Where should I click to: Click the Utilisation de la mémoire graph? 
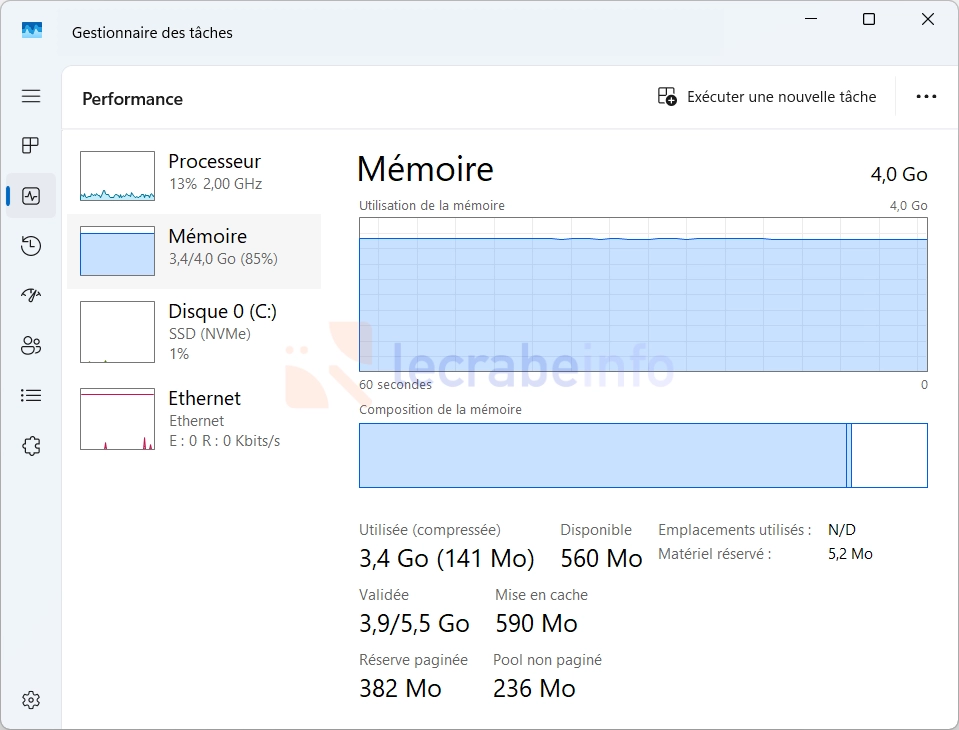[x=643, y=293]
